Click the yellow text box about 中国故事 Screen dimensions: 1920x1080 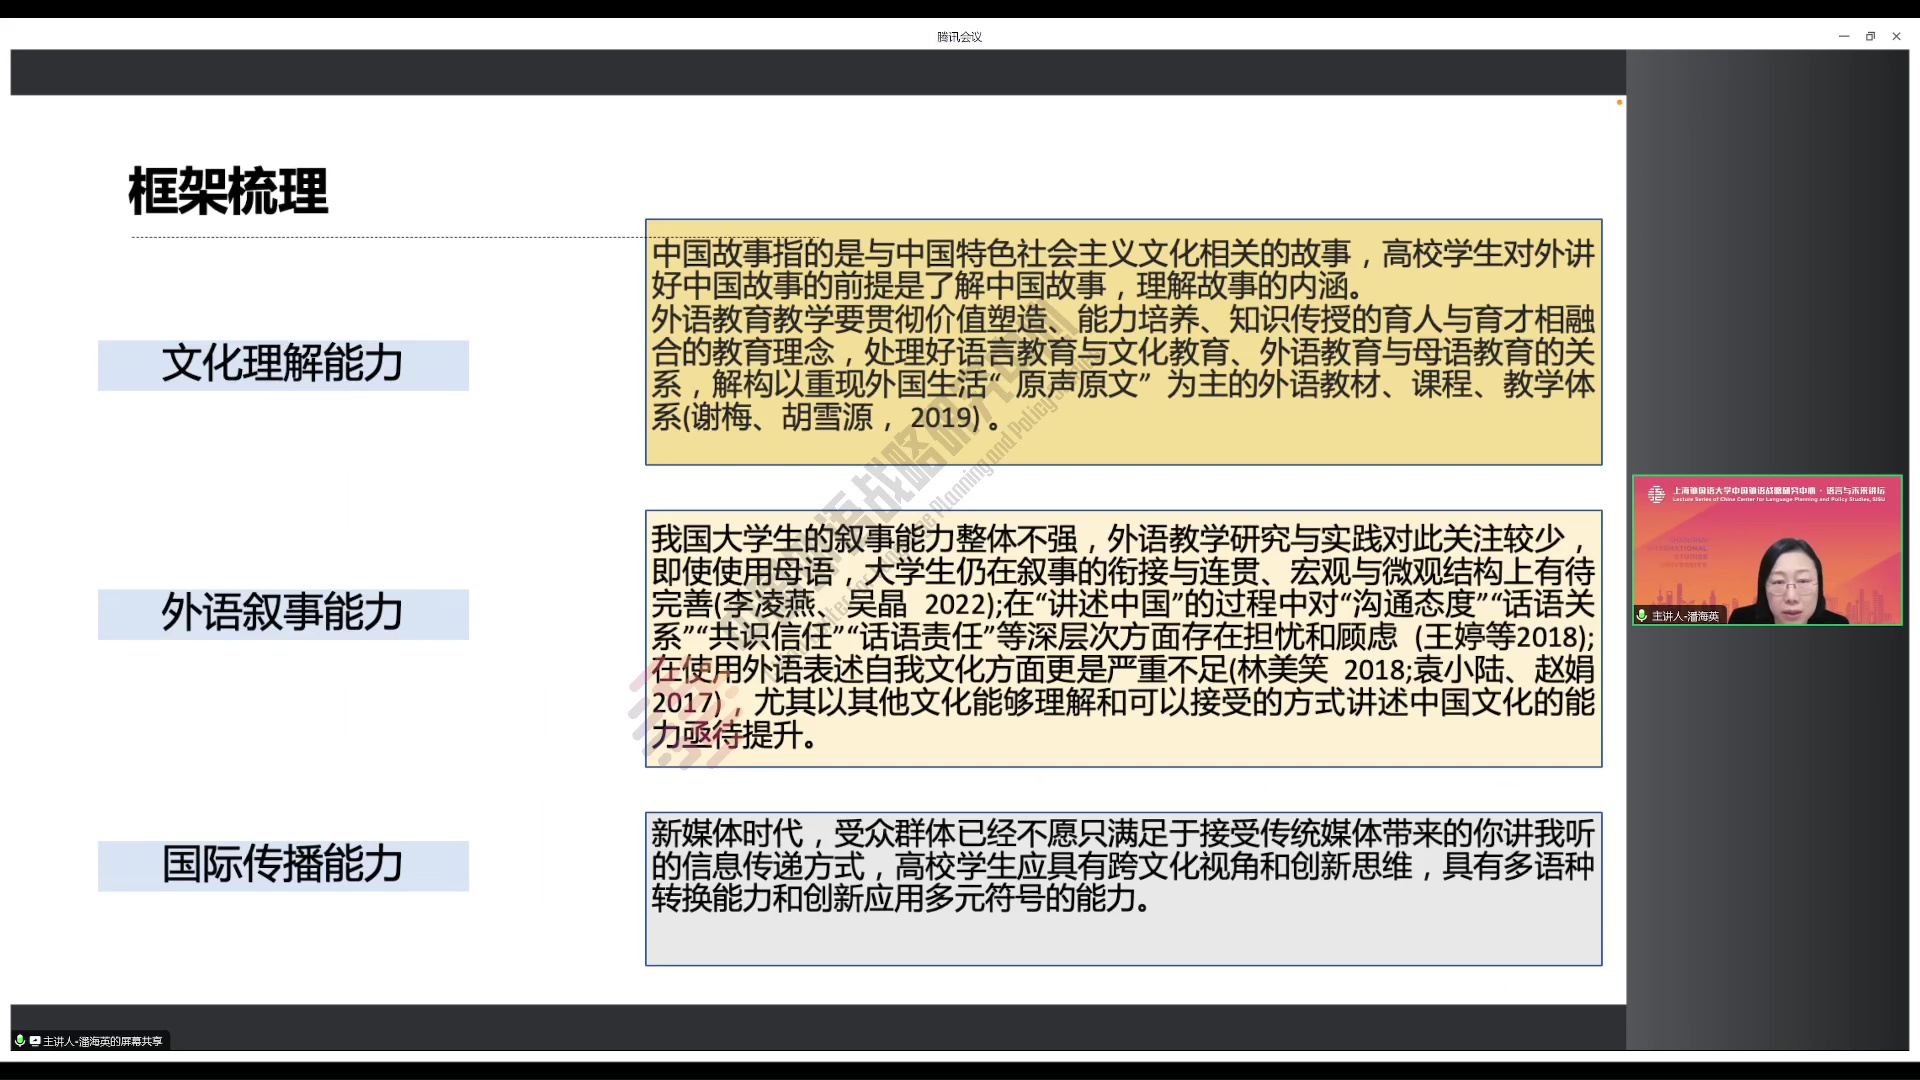click(x=1123, y=342)
